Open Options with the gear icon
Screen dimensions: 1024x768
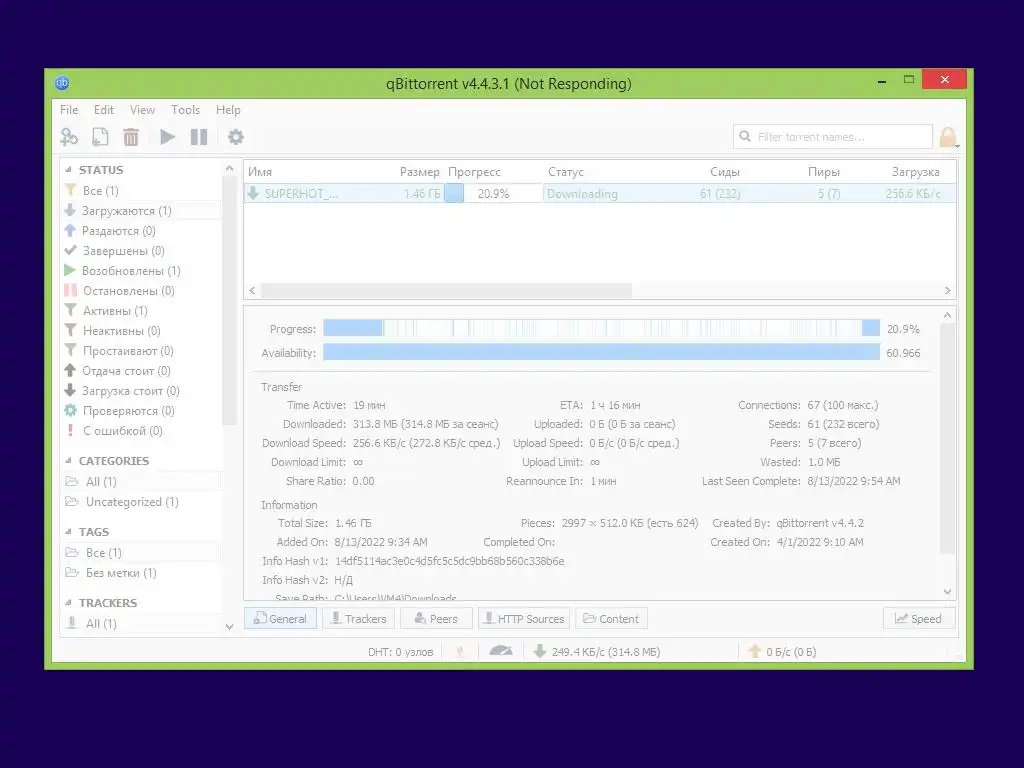(x=236, y=137)
